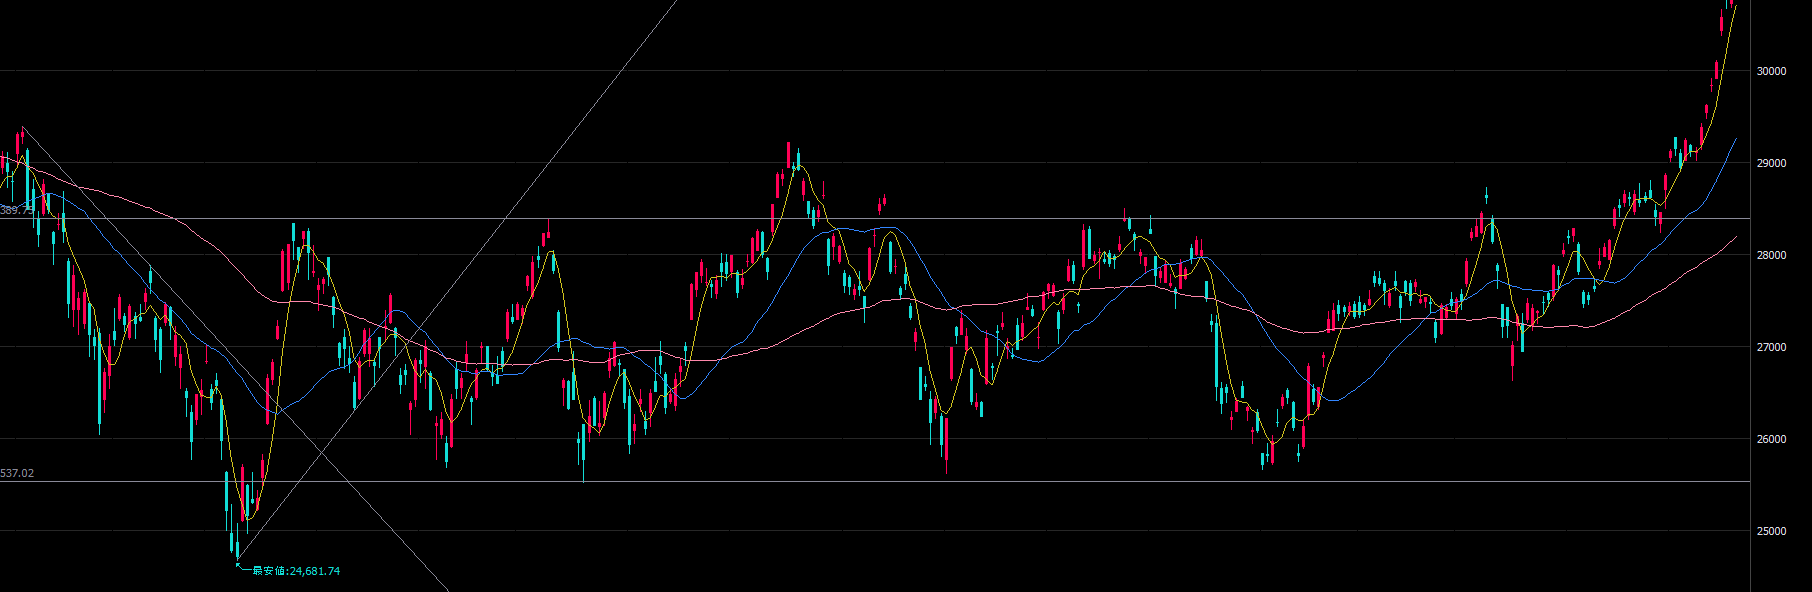The height and width of the screenshot is (592, 1812).
Task: Select the 28000 price scale label
Action: [1771, 255]
